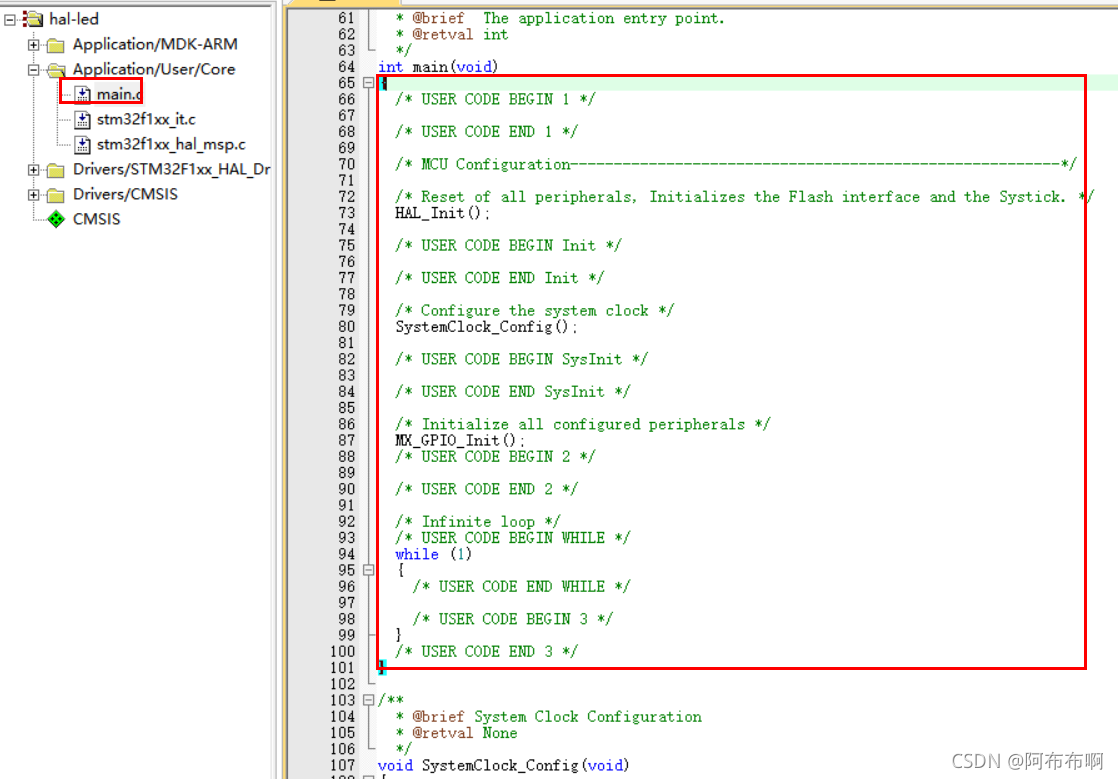
Task: Click line number 94 in the gutter
Action: point(347,554)
